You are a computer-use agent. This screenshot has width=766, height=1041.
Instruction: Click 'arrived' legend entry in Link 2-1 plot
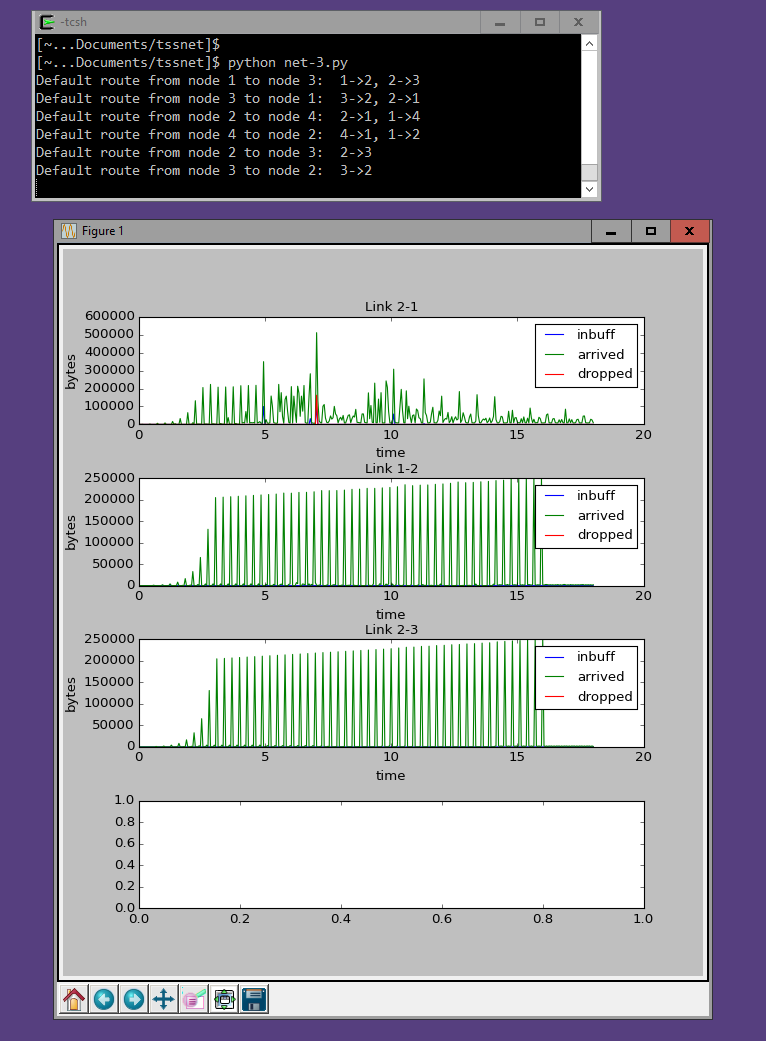click(601, 355)
